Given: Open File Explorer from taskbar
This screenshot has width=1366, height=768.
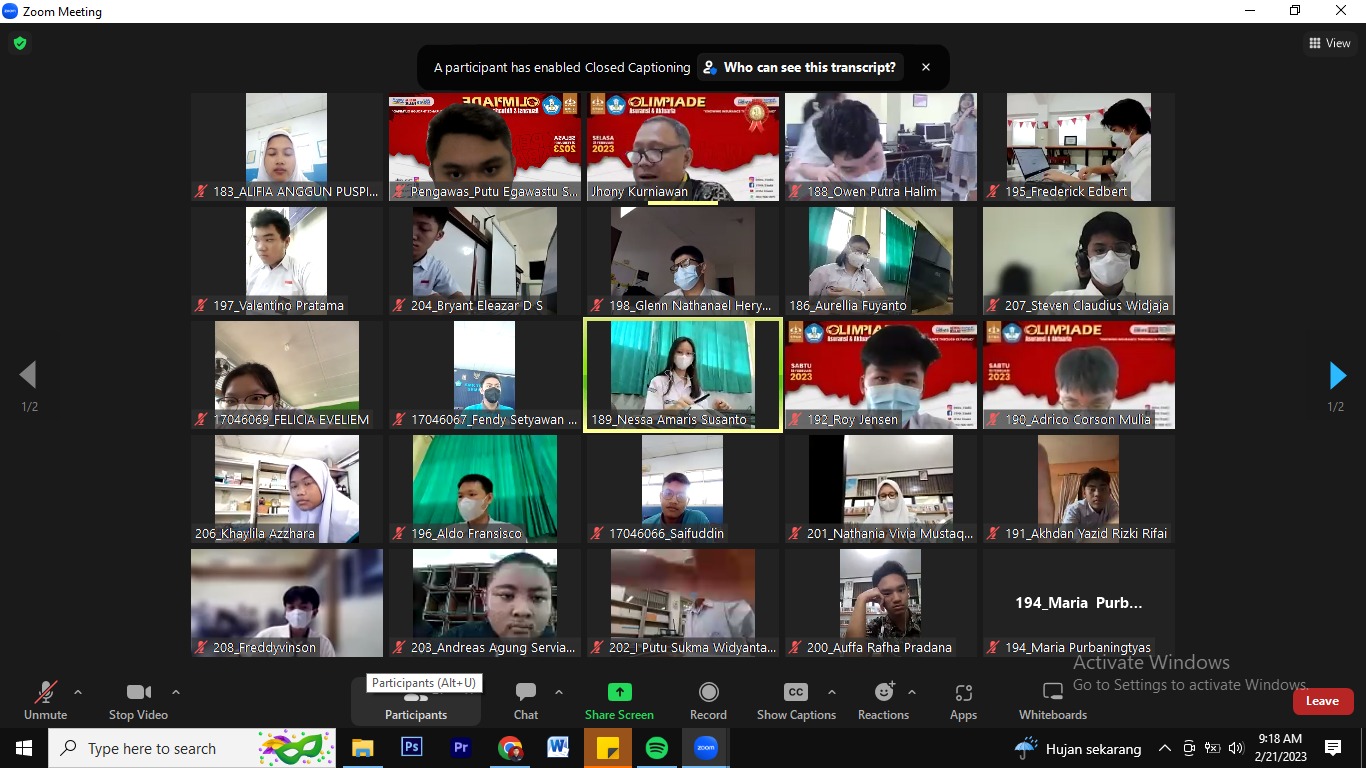Looking at the screenshot, I should 362,748.
